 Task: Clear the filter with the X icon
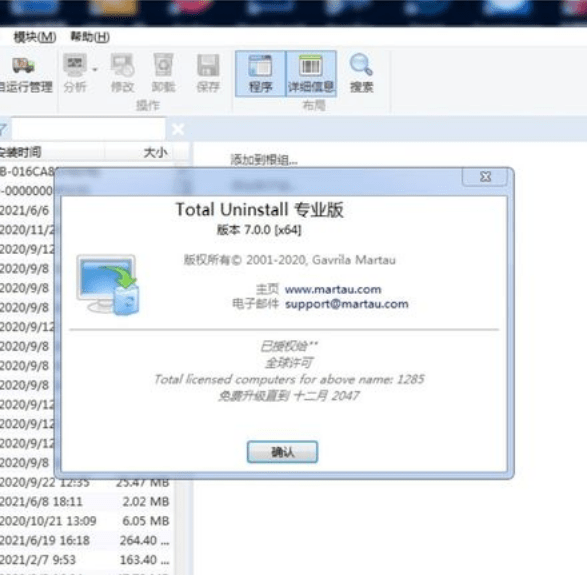(178, 130)
